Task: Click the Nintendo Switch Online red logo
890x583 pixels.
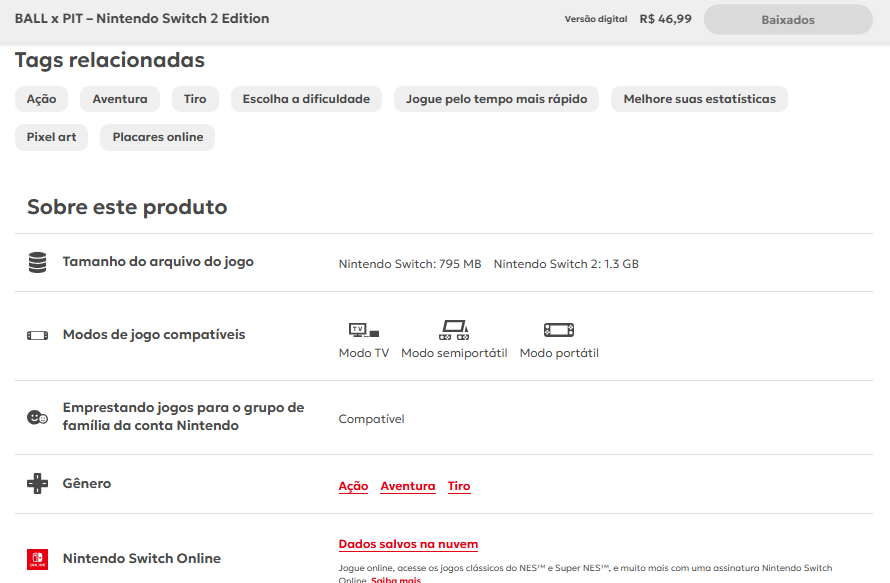Action: [x=37, y=559]
